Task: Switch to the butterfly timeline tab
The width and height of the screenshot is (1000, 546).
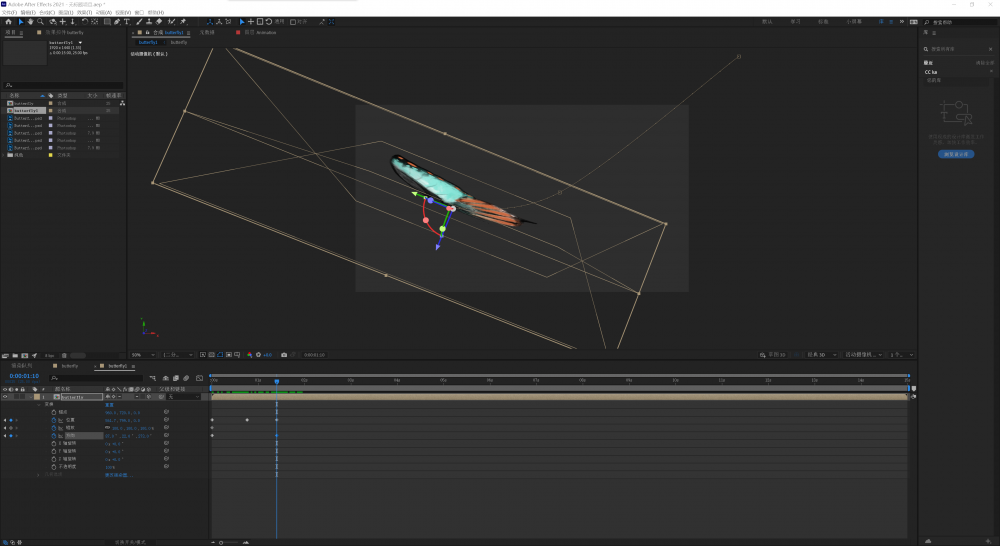Action: click(x=70, y=366)
